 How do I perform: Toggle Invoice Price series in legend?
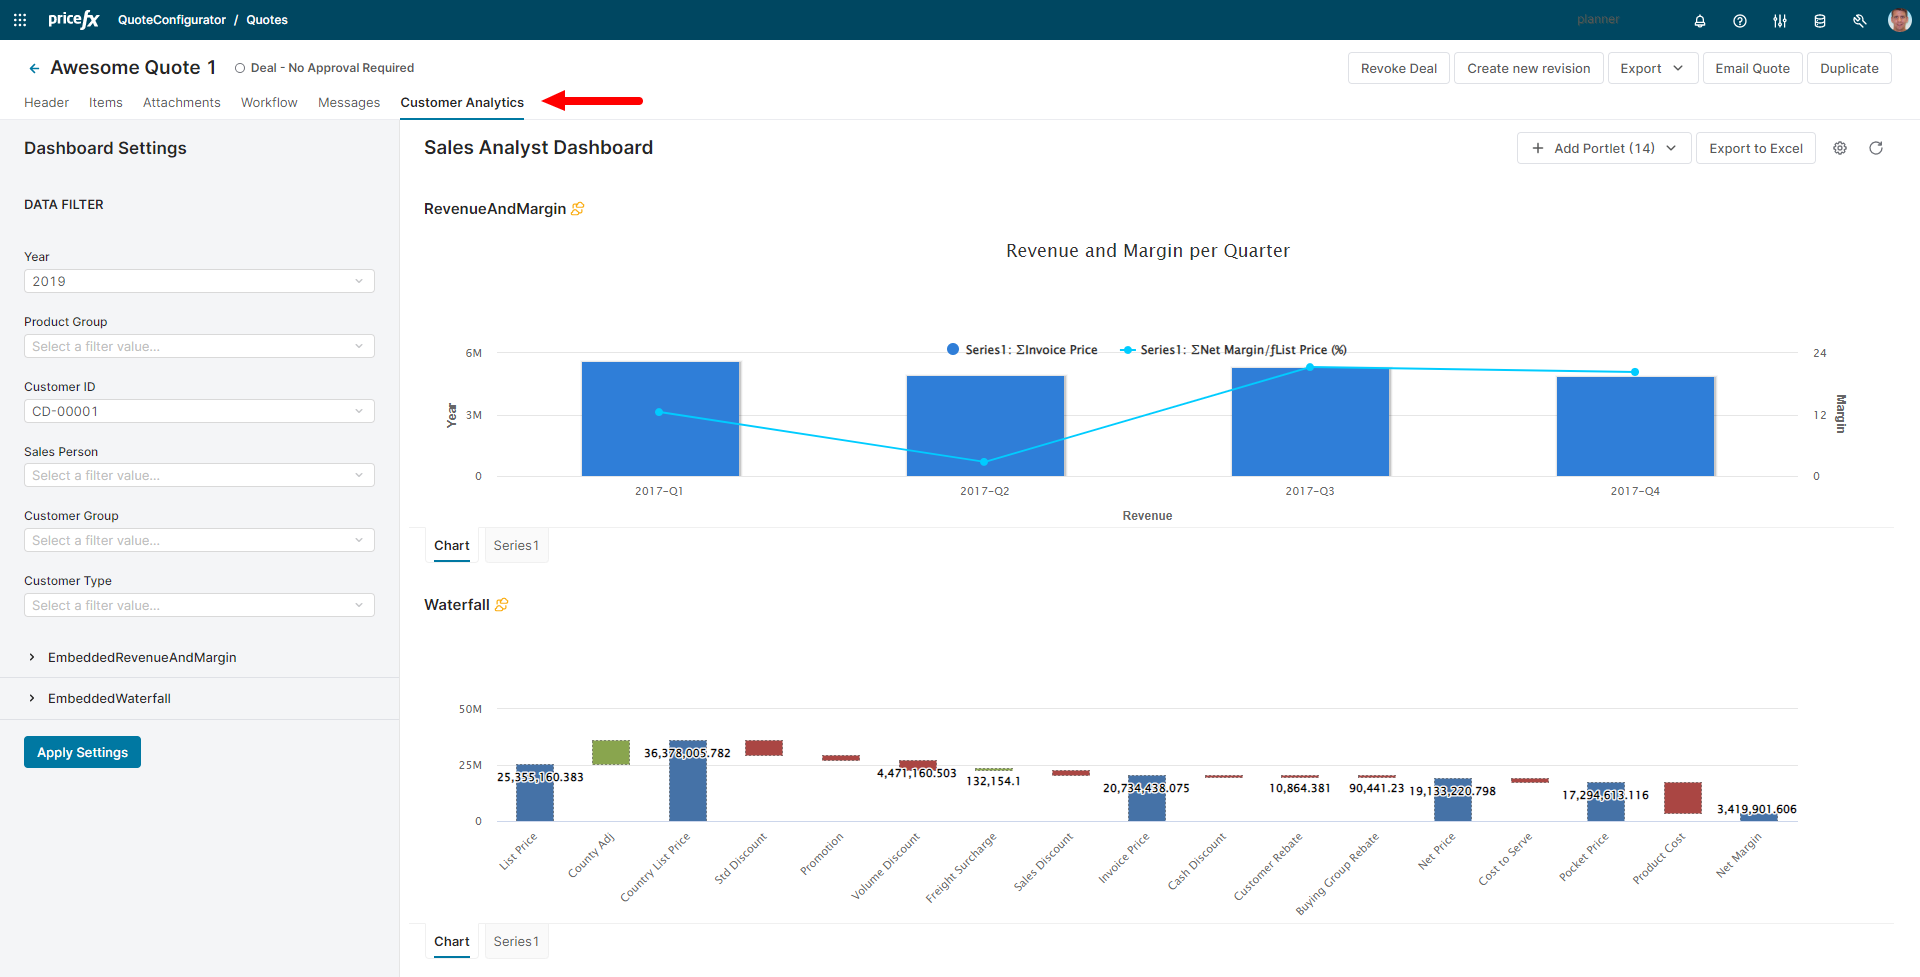click(x=1022, y=350)
